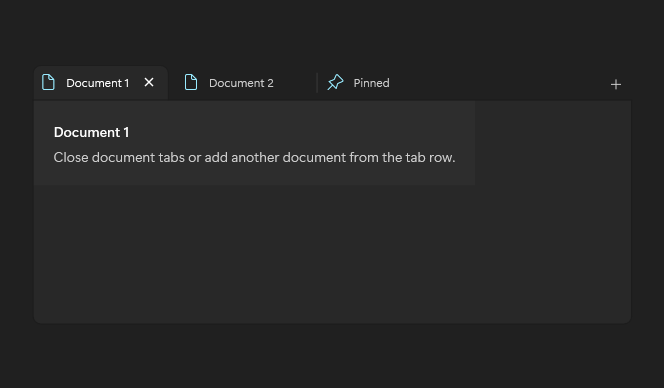Click the file icon on the Document 2 tab
This screenshot has width=664, height=388.
(191, 82)
